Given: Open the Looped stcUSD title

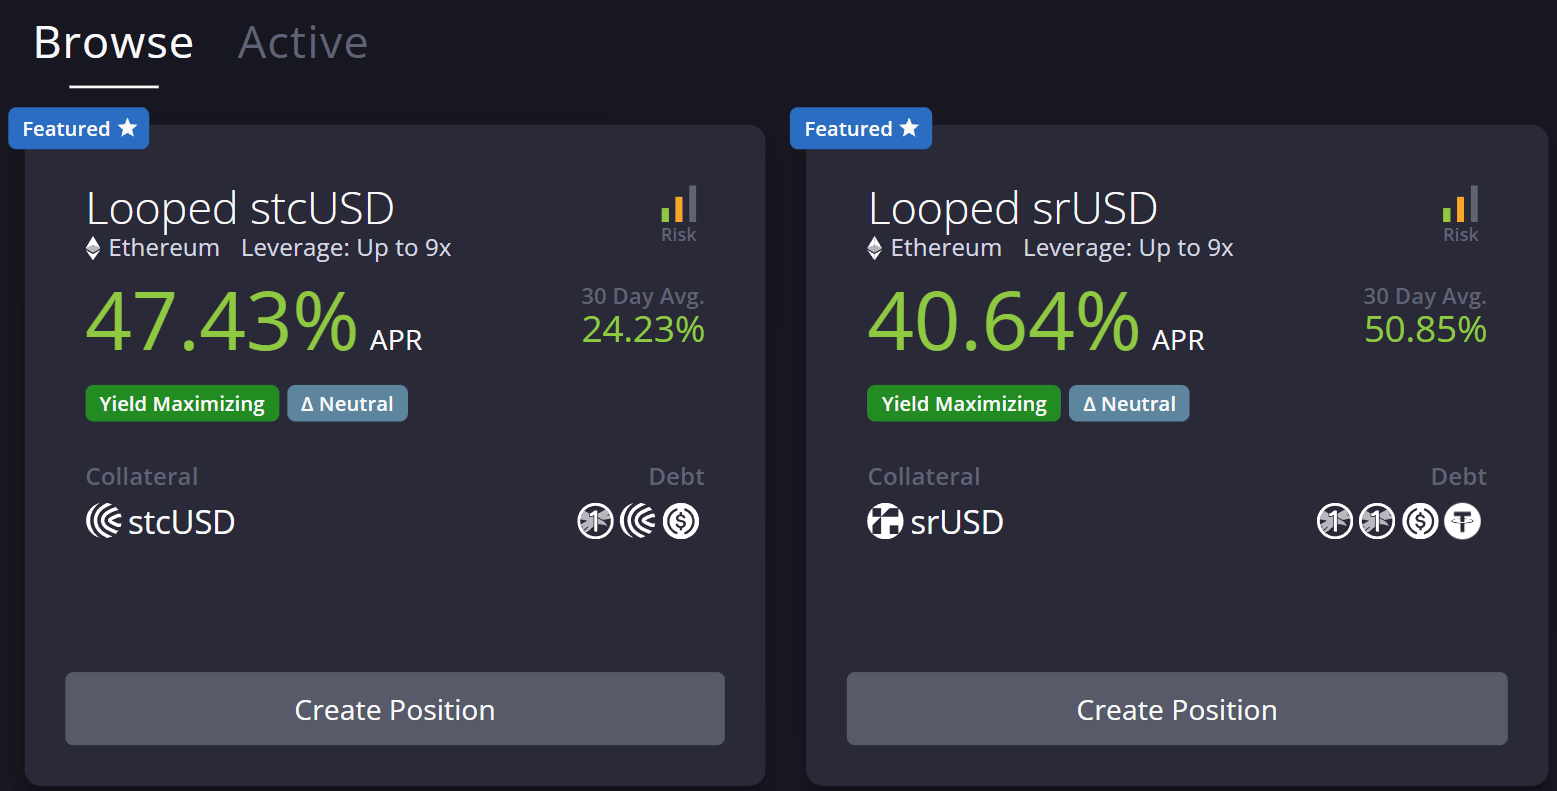Looking at the screenshot, I should (x=240, y=209).
